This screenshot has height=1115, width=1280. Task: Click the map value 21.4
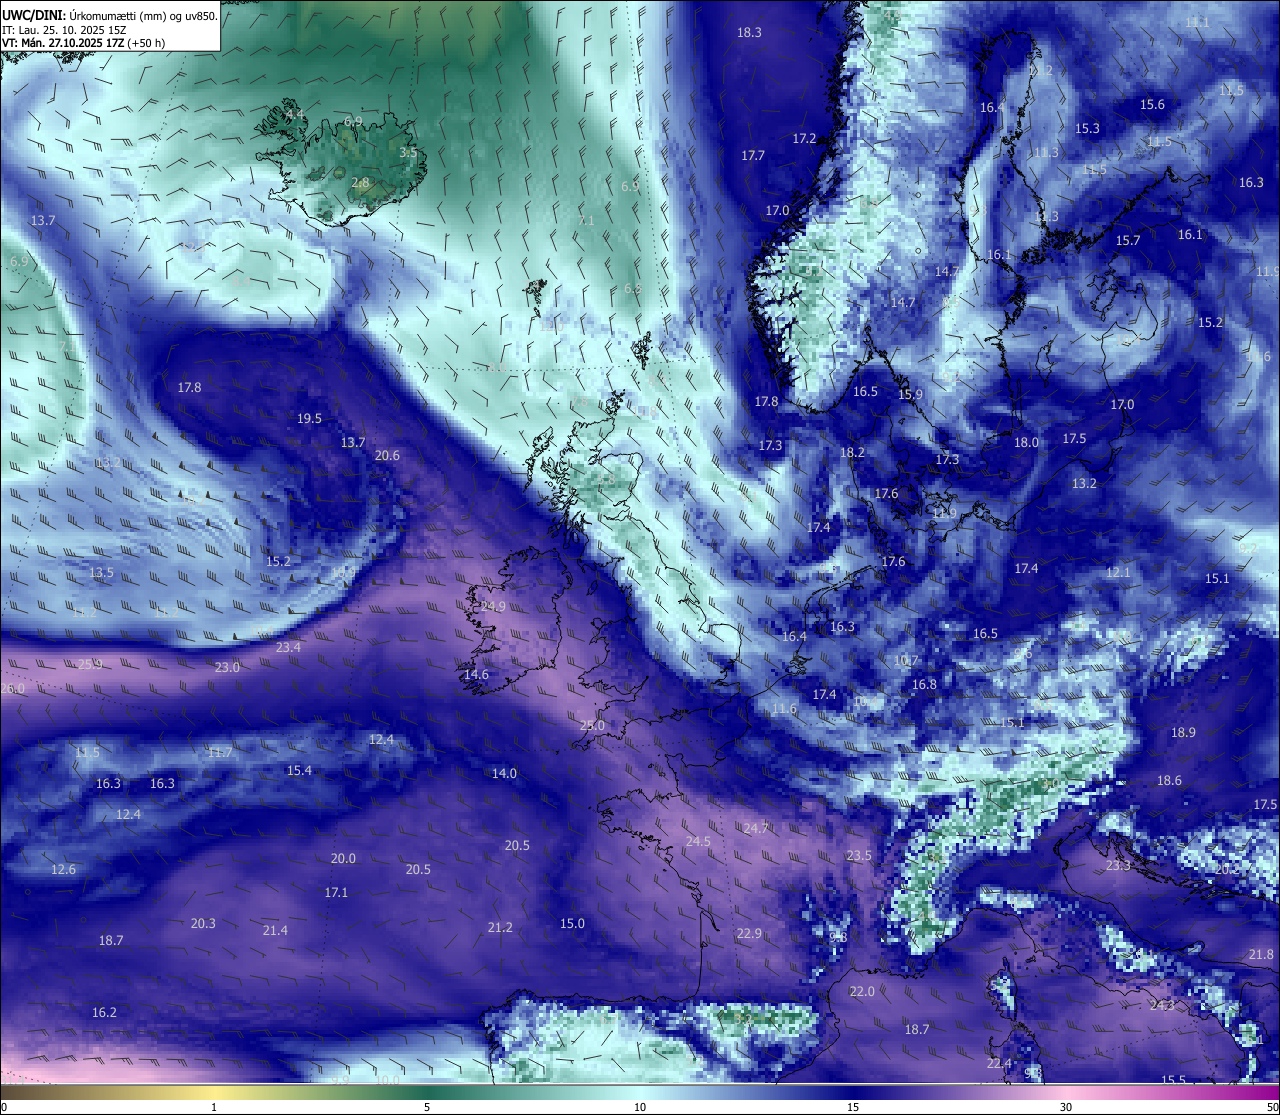coord(275,931)
